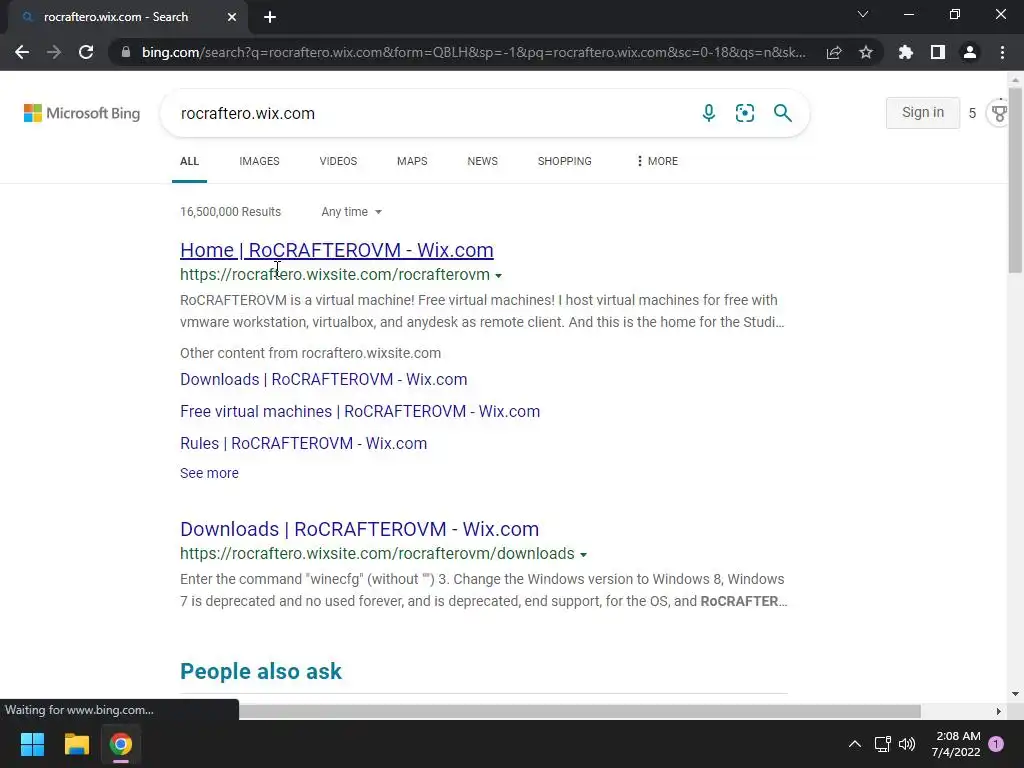
Task: Open Free virtual machines sublink
Action: (x=360, y=411)
